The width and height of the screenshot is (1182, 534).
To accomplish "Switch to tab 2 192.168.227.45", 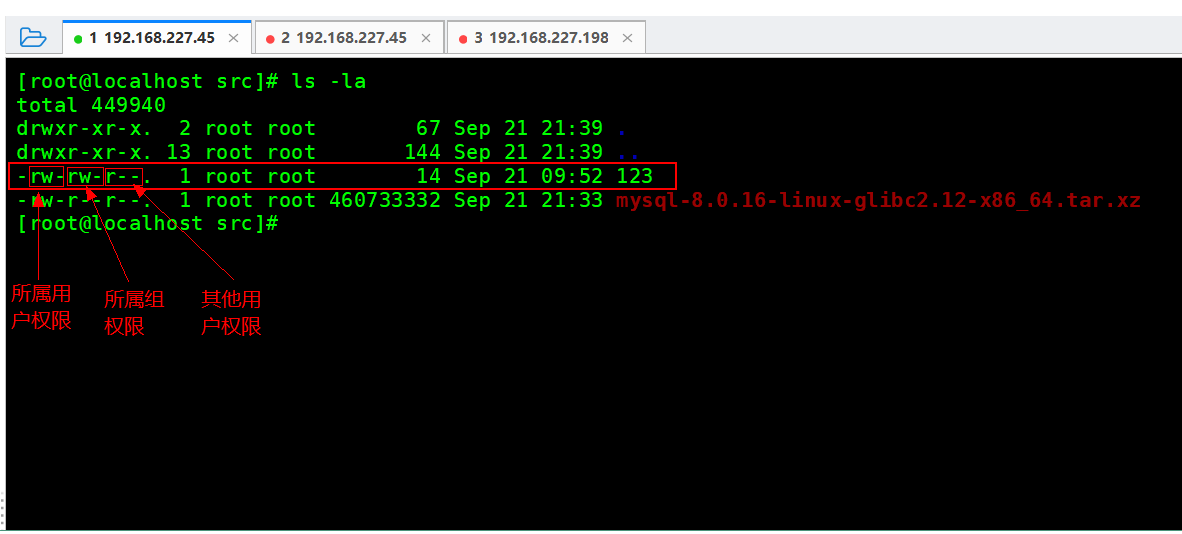I will coord(349,38).
